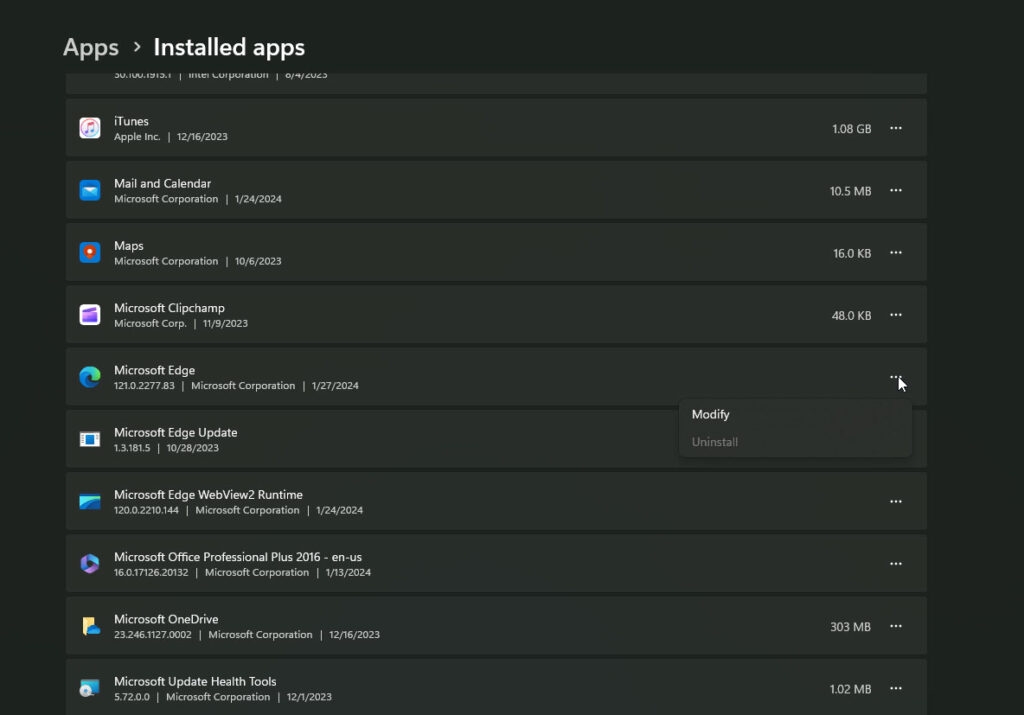Go back to Apps in the breadcrumb
This screenshot has height=715, width=1024.
[x=91, y=48]
